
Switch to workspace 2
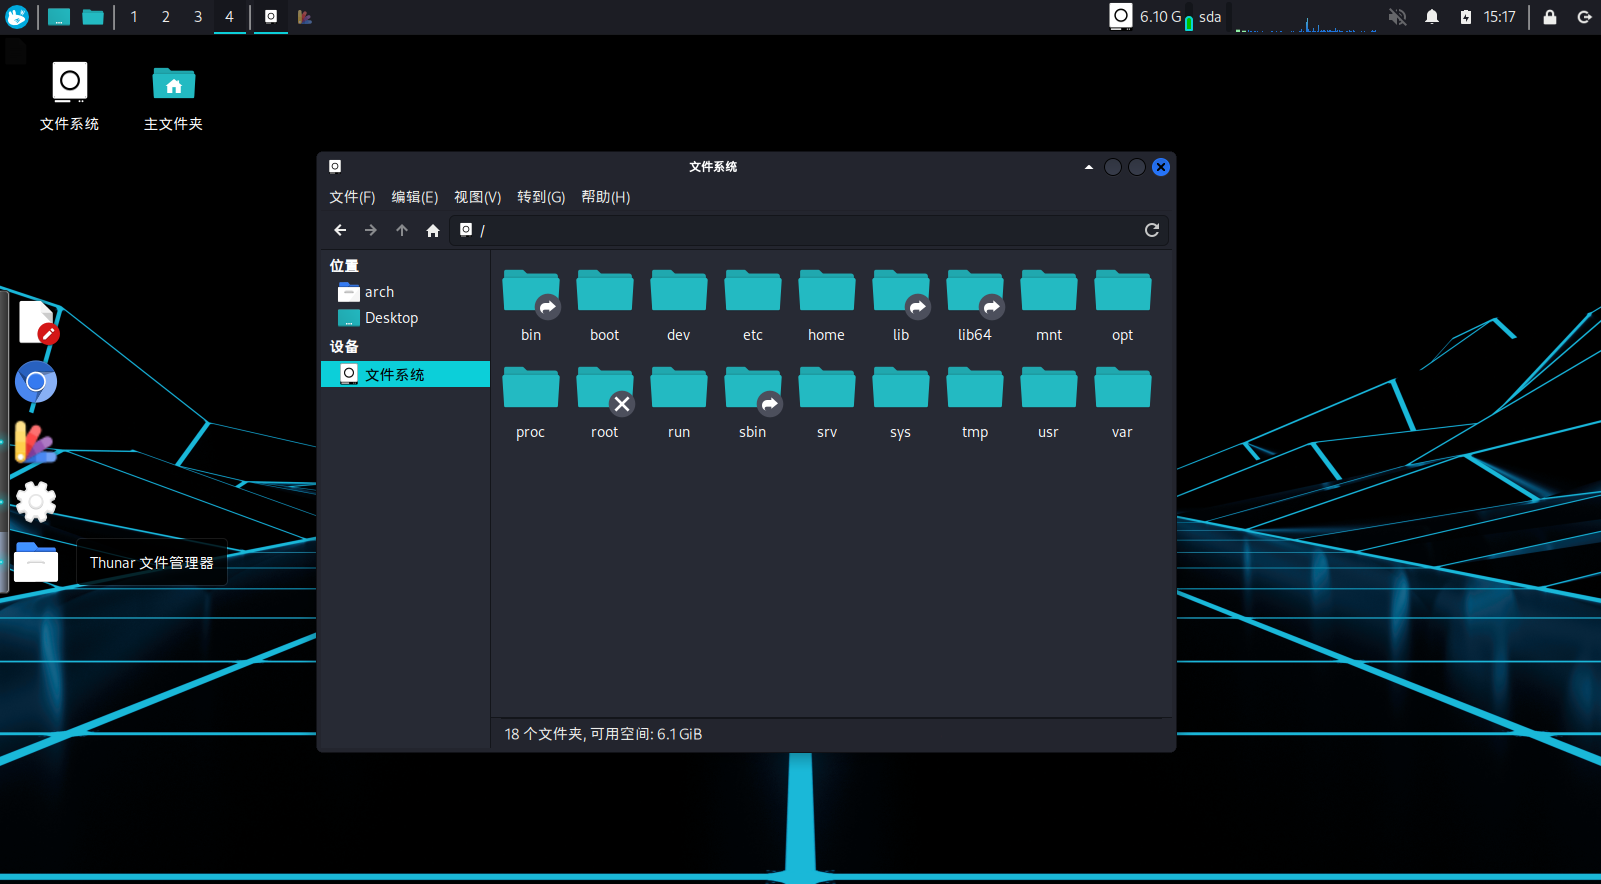point(166,17)
